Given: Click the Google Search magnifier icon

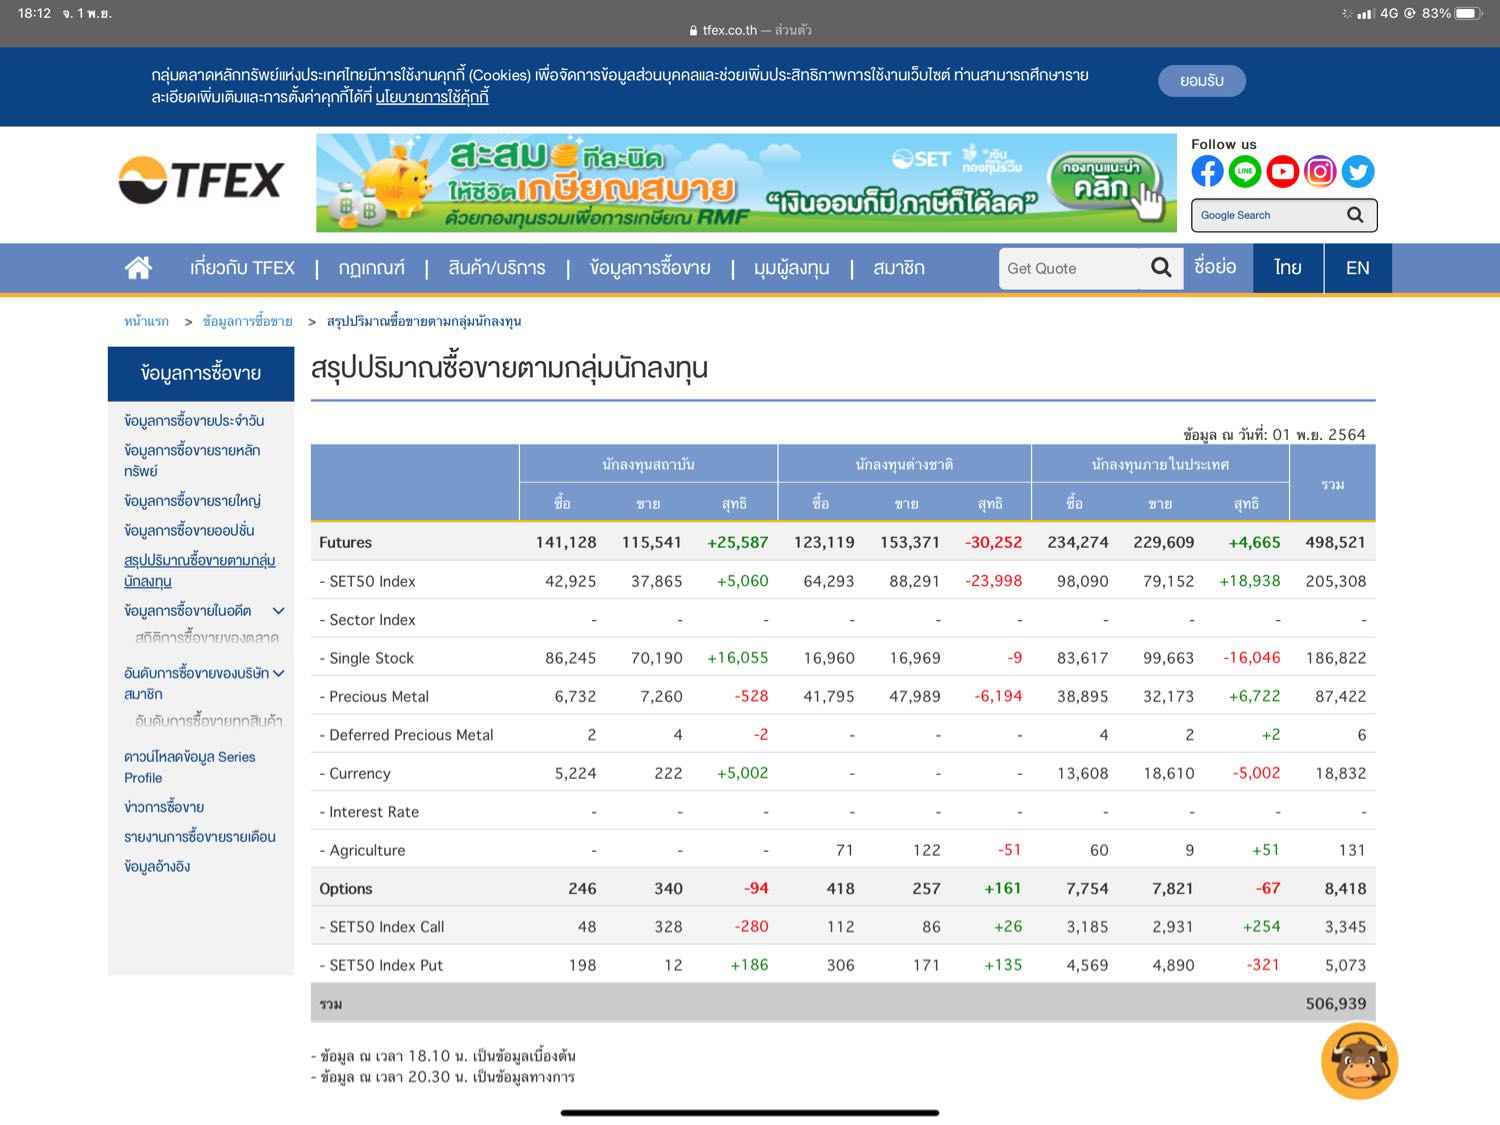Looking at the screenshot, I should click(1355, 215).
